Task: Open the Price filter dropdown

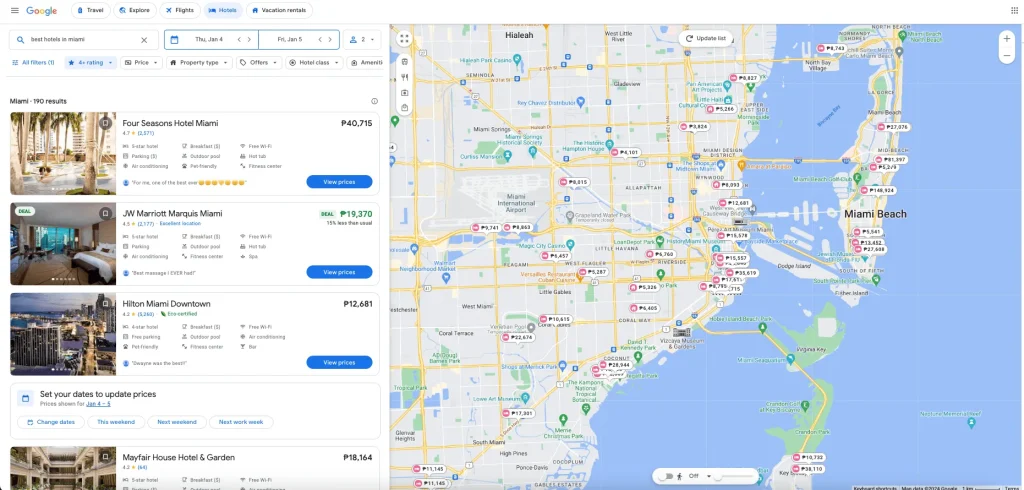Action: 141,63
